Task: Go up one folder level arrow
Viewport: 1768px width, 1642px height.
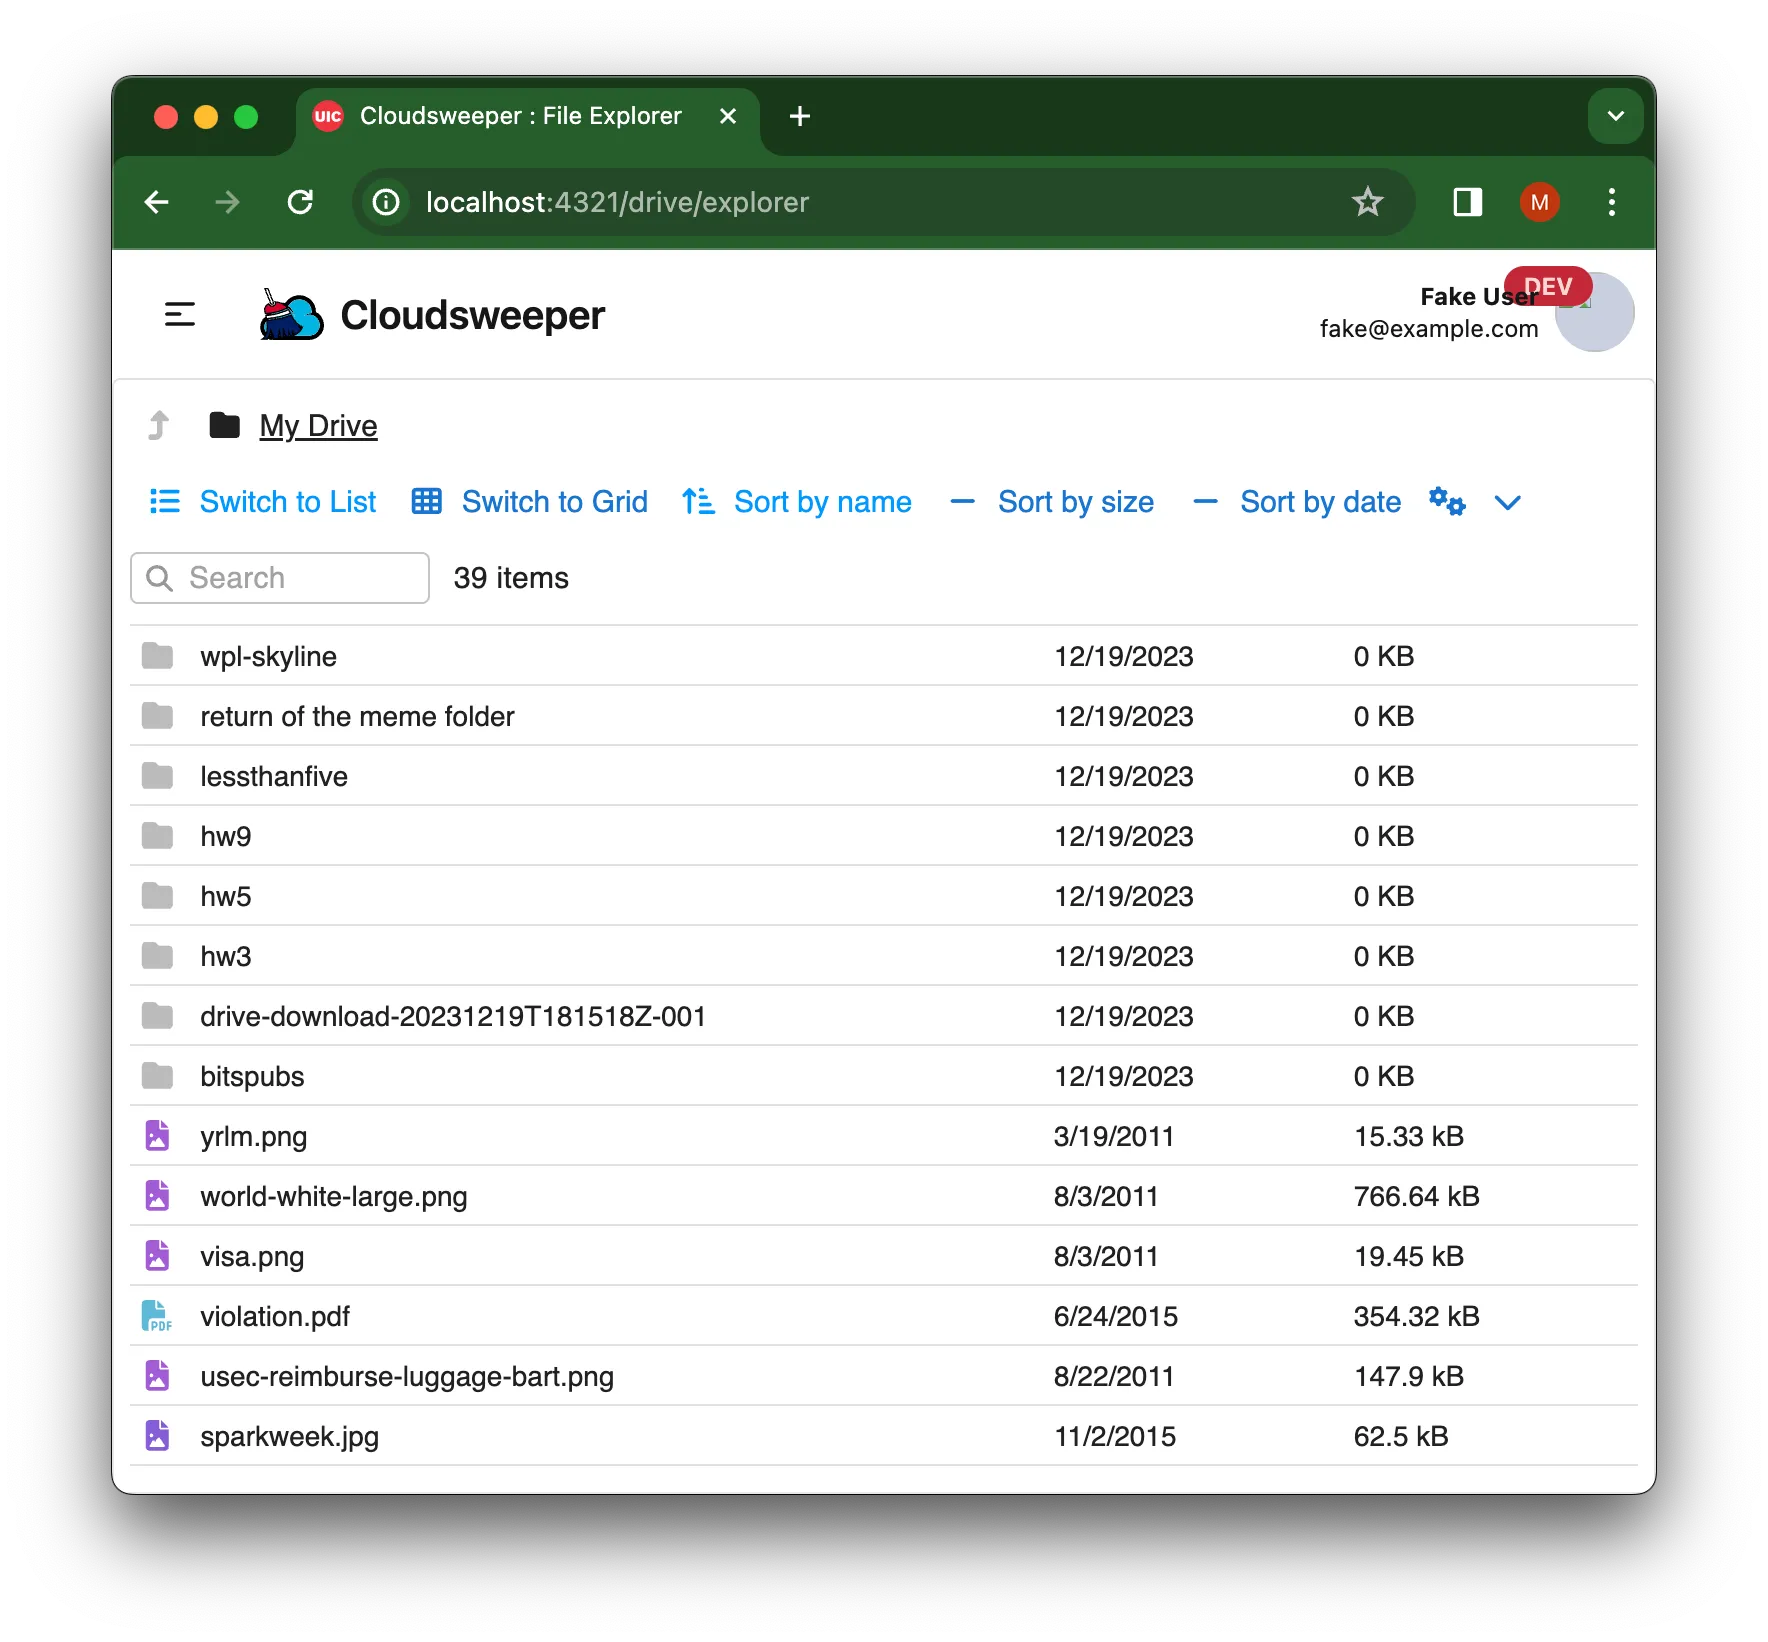Action: coord(158,425)
